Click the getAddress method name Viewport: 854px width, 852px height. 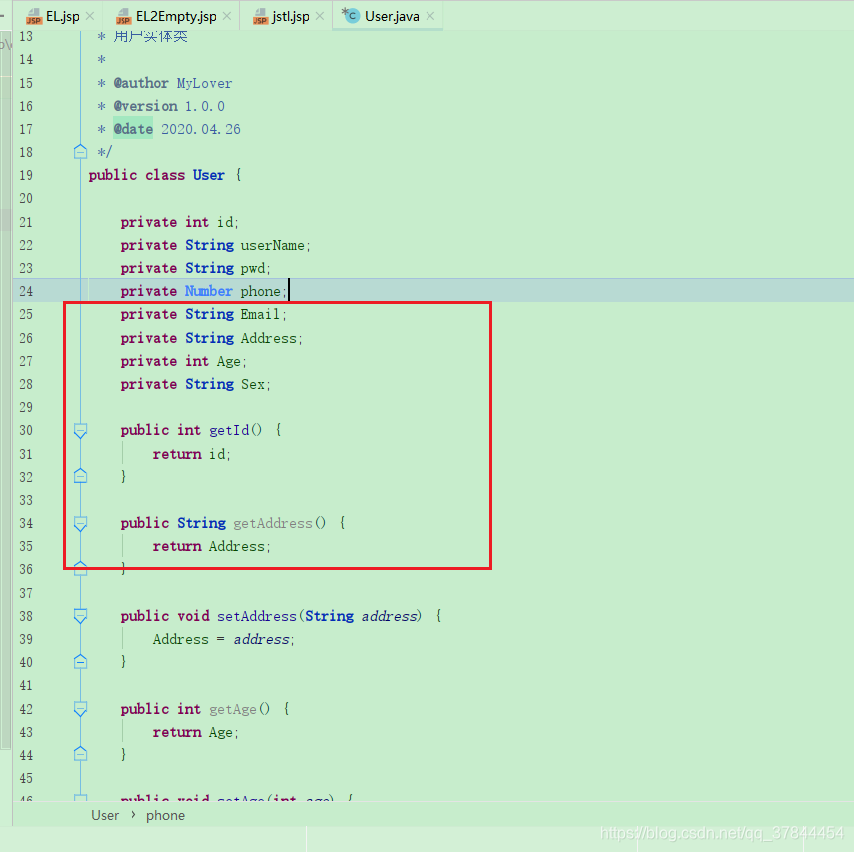coord(273,523)
